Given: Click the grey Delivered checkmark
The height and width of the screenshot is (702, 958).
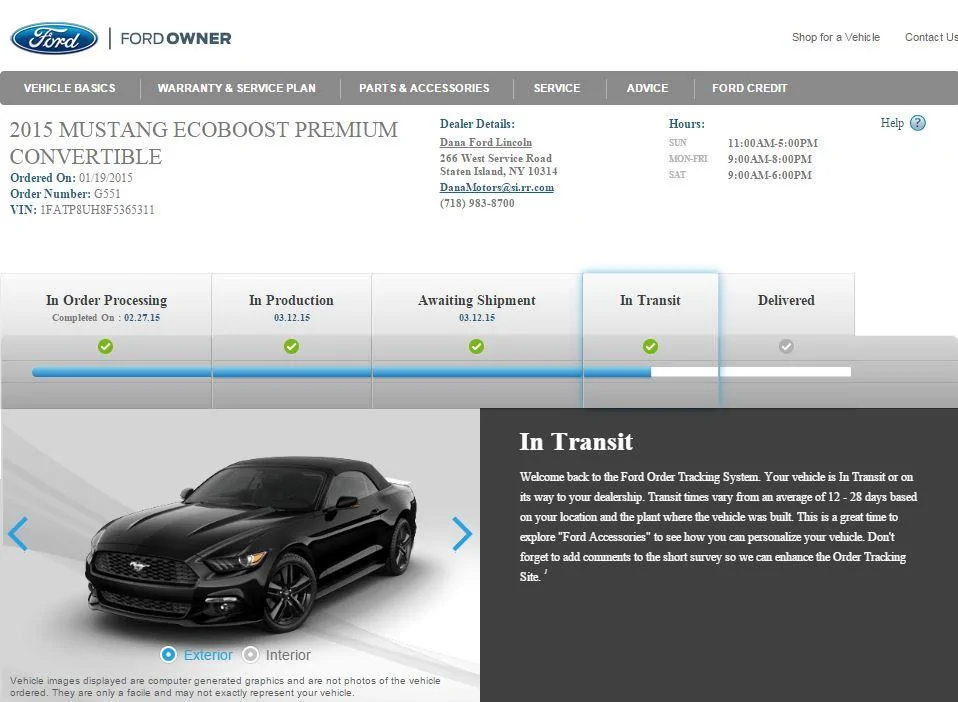Looking at the screenshot, I should coord(786,346).
